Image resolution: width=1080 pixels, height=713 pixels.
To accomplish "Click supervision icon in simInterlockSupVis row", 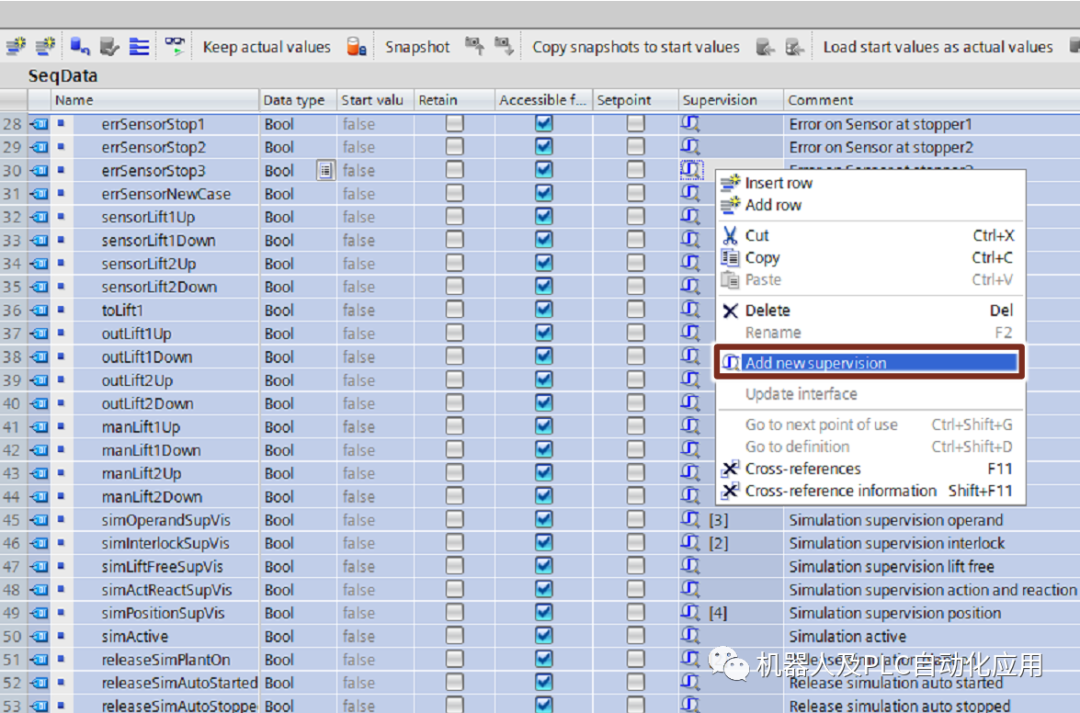I will (x=690, y=543).
